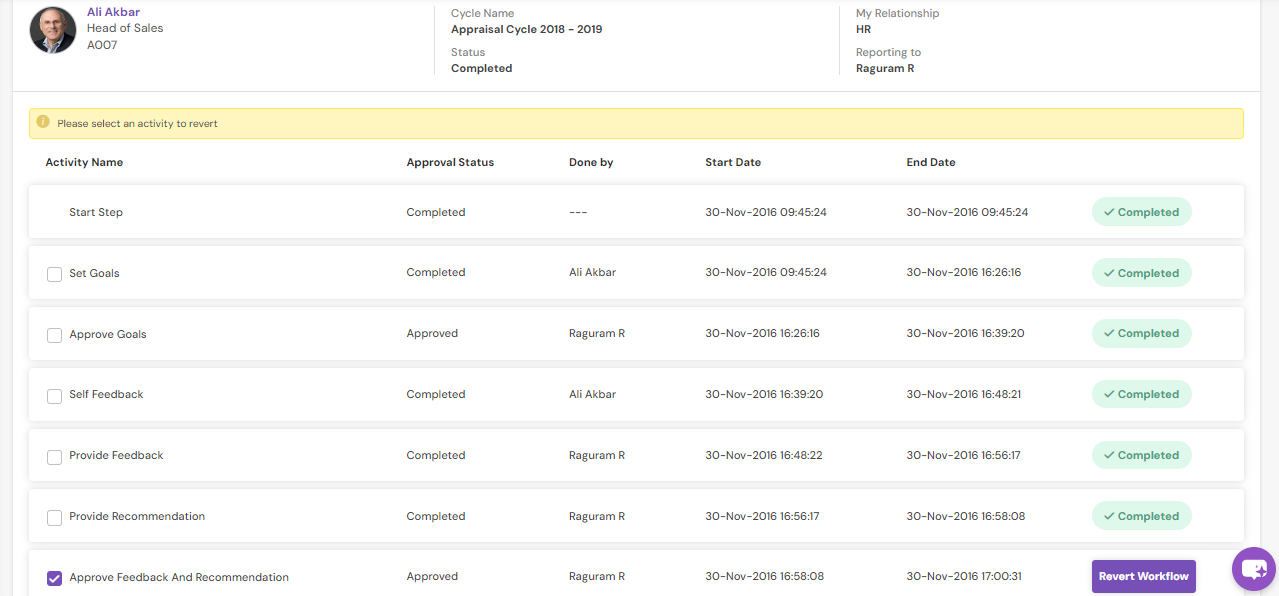Screen dimensions: 1279x596
Task: Tick the Provide Recommendation checkbox
Action: point(55,518)
